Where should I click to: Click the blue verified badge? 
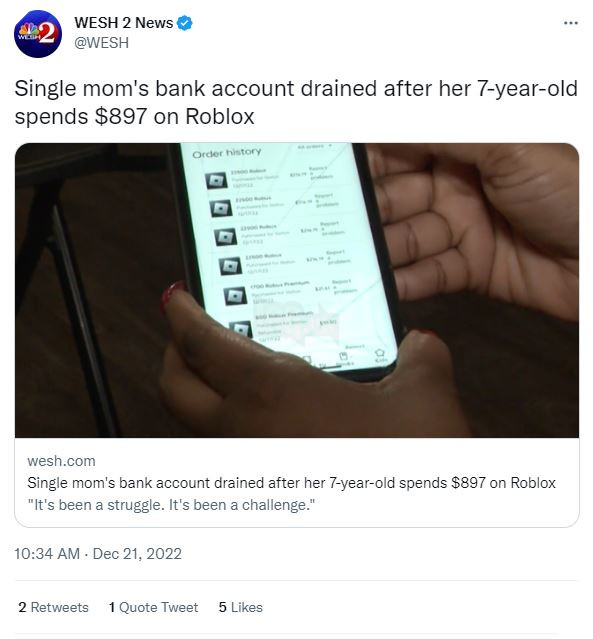[x=185, y=23]
